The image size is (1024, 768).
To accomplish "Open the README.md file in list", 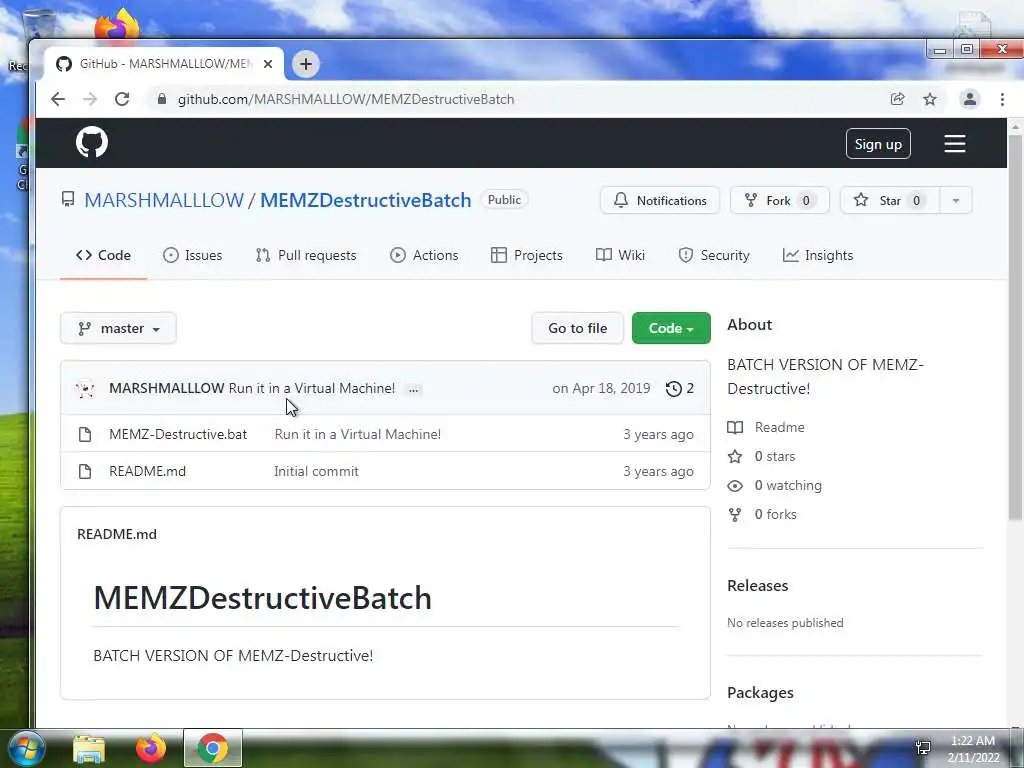I will pyautogui.click(x=147, y=472).
